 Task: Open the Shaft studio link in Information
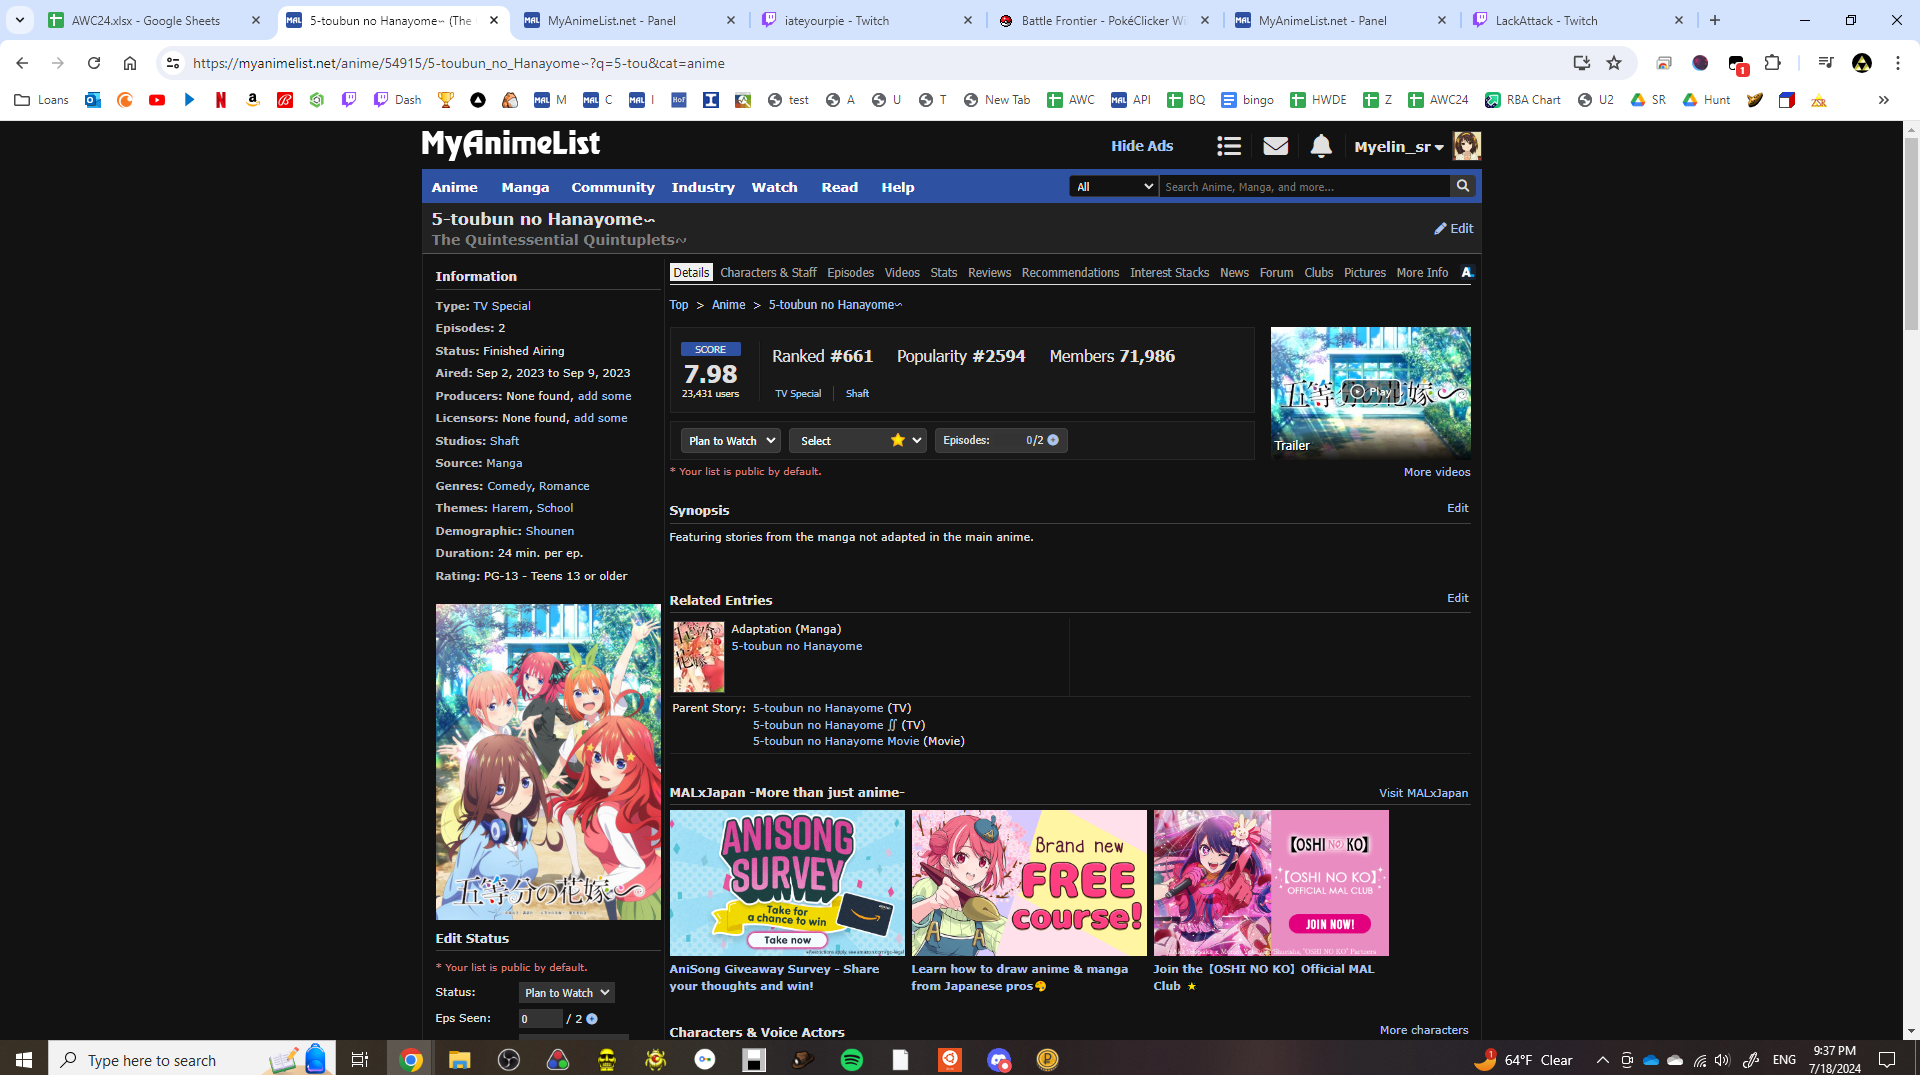coord(505,441)
